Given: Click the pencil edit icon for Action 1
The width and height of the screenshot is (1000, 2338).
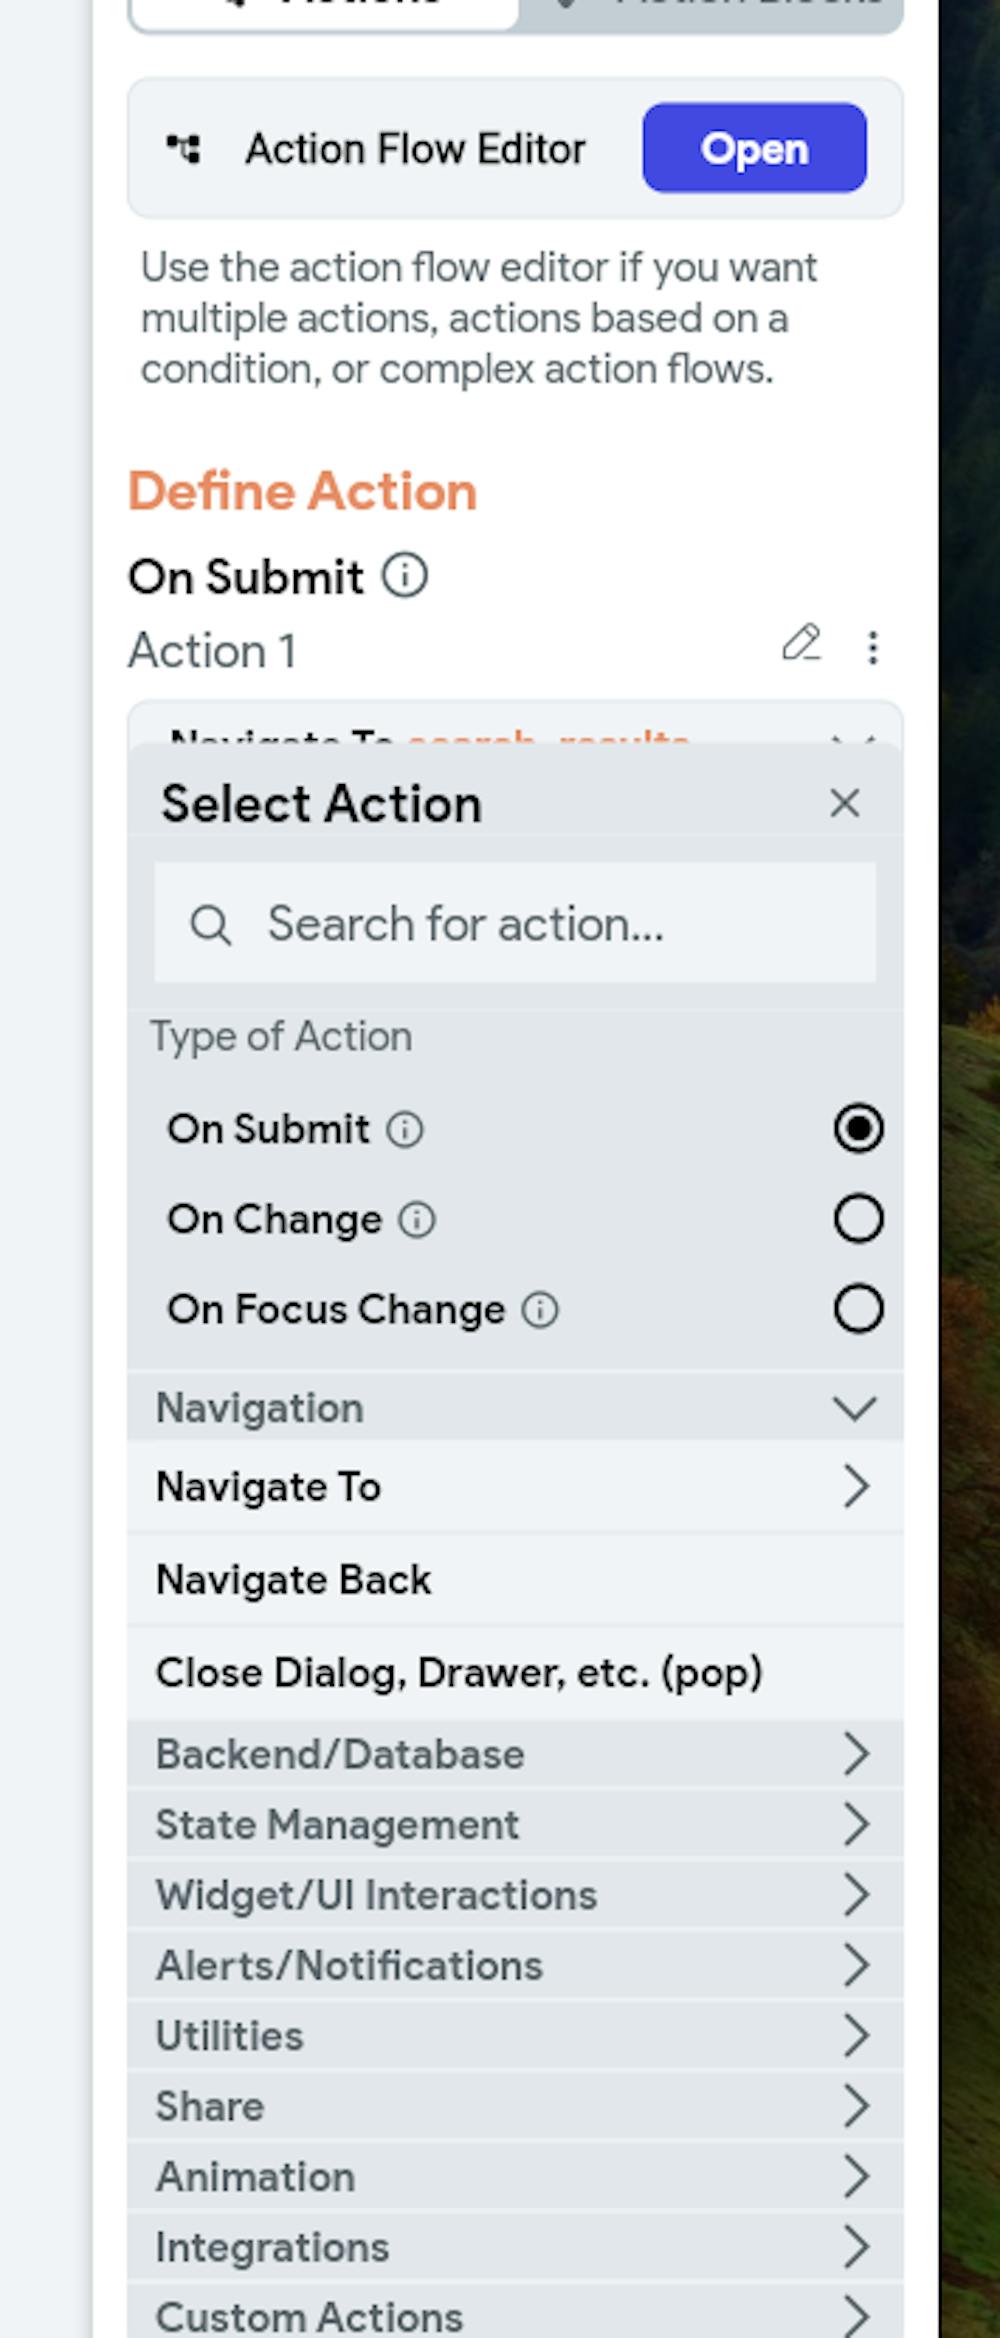Looking at the screenshot, I should pyautogui.click(x=801, y=644).
